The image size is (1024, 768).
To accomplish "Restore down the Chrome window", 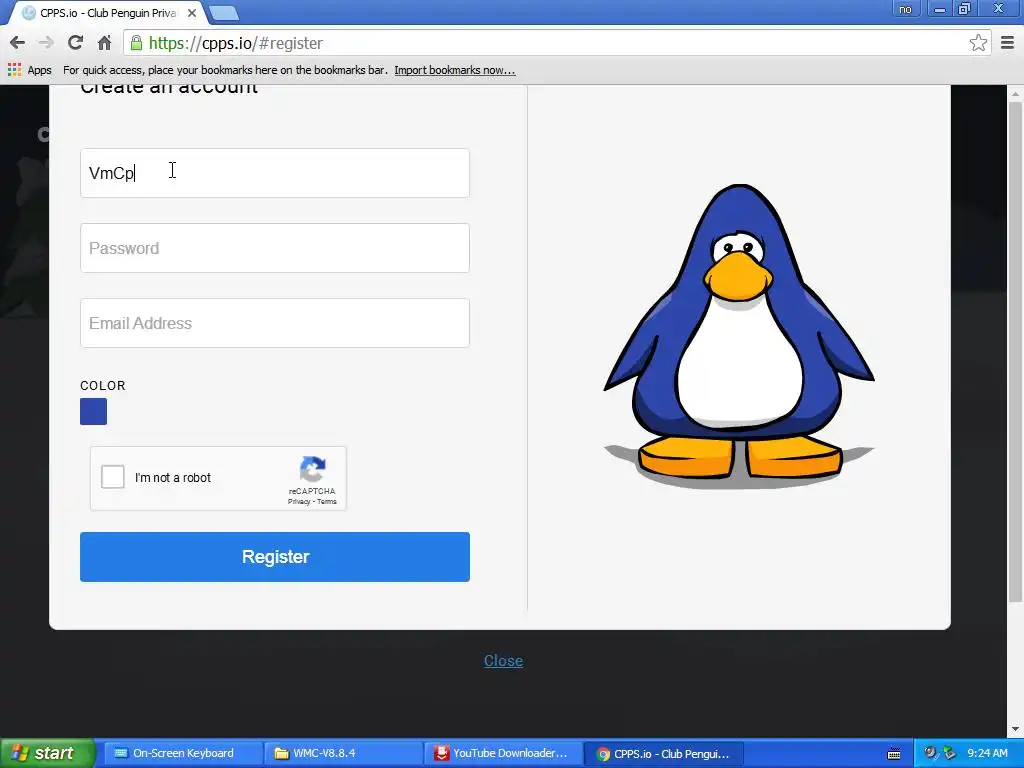I will point(965,9).
